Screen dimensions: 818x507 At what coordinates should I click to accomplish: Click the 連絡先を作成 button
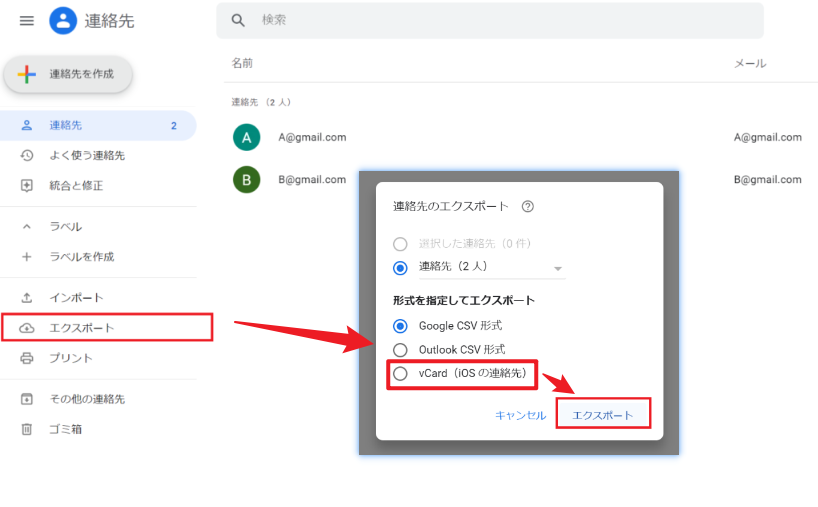pyautogui.click(x=68, y=74)
